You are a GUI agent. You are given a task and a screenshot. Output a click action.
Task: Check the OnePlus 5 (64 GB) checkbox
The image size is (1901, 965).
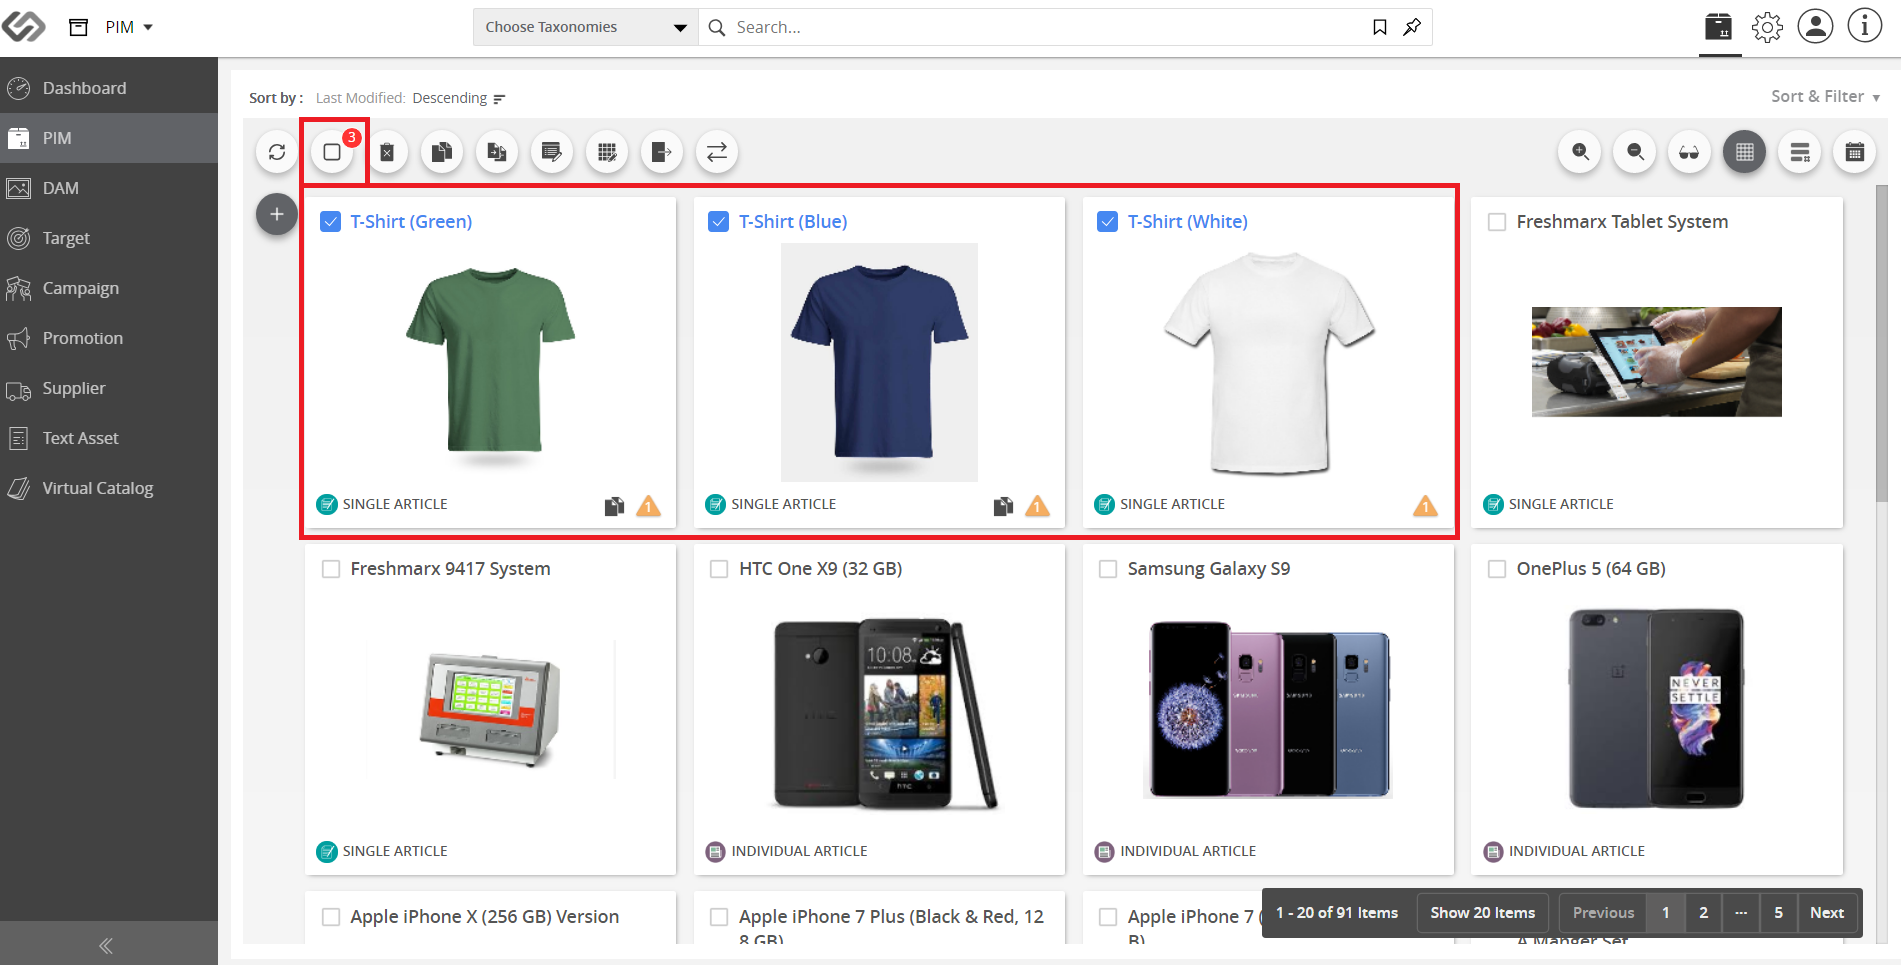[x=1497, y=569]
